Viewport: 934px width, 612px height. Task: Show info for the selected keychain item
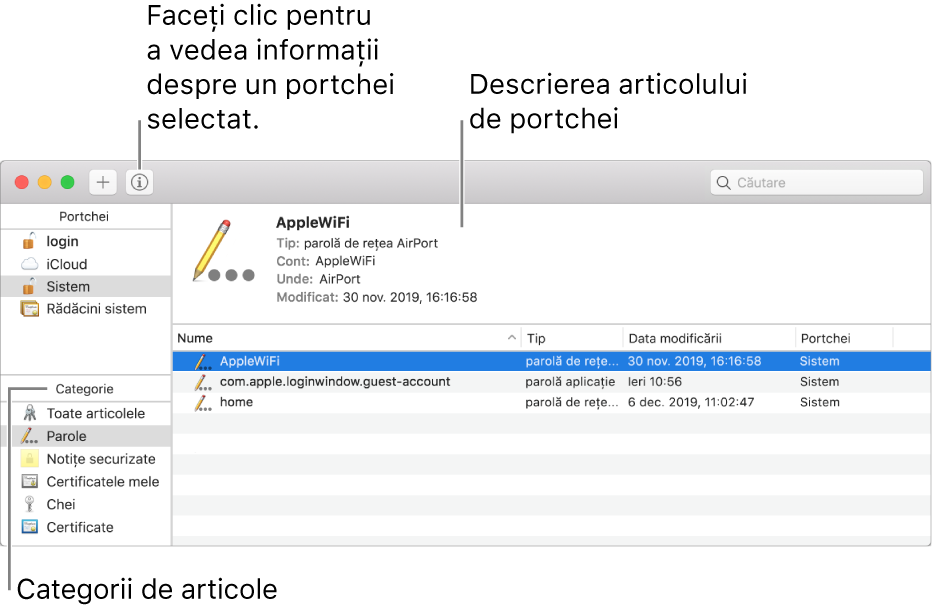pos(138,182)
